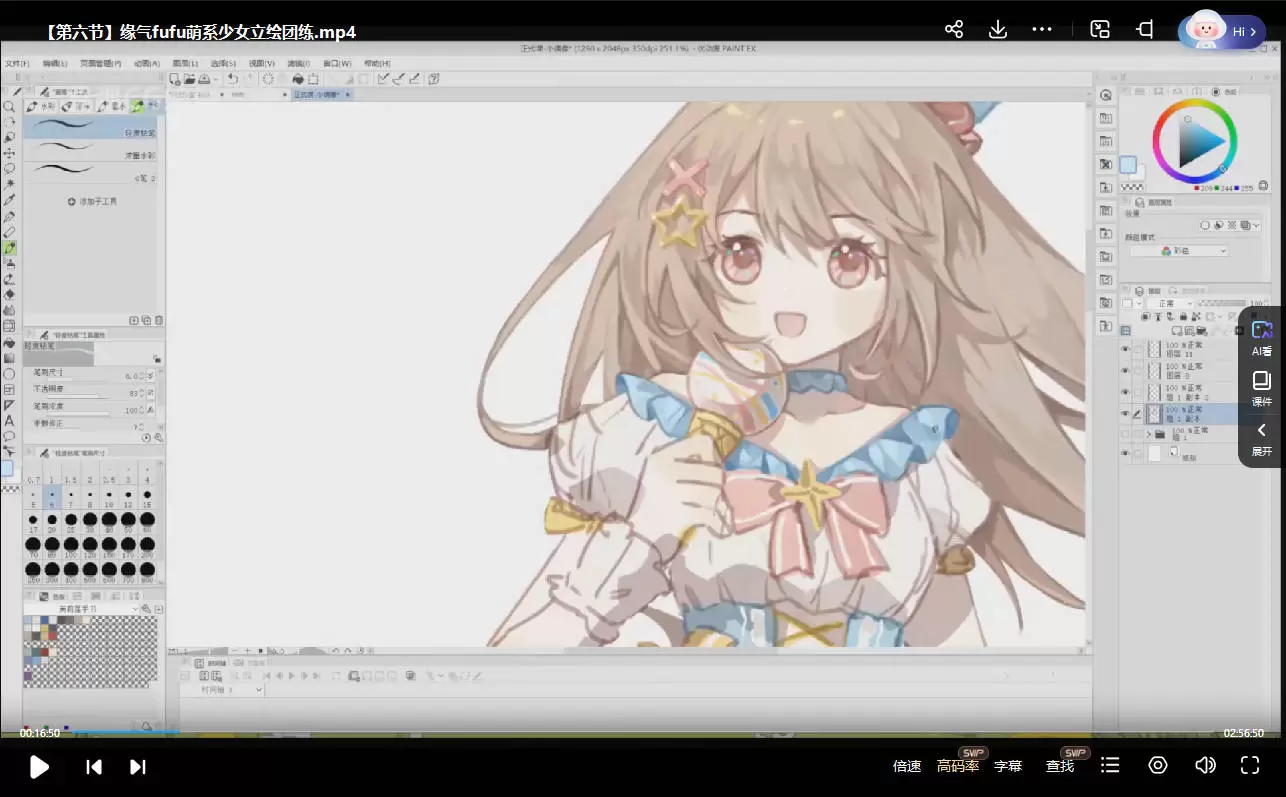Tick the second box on the 图层 9 row
Image resolution: width=1286 pixels, height=797 pixels.
tap(1138, 370)
